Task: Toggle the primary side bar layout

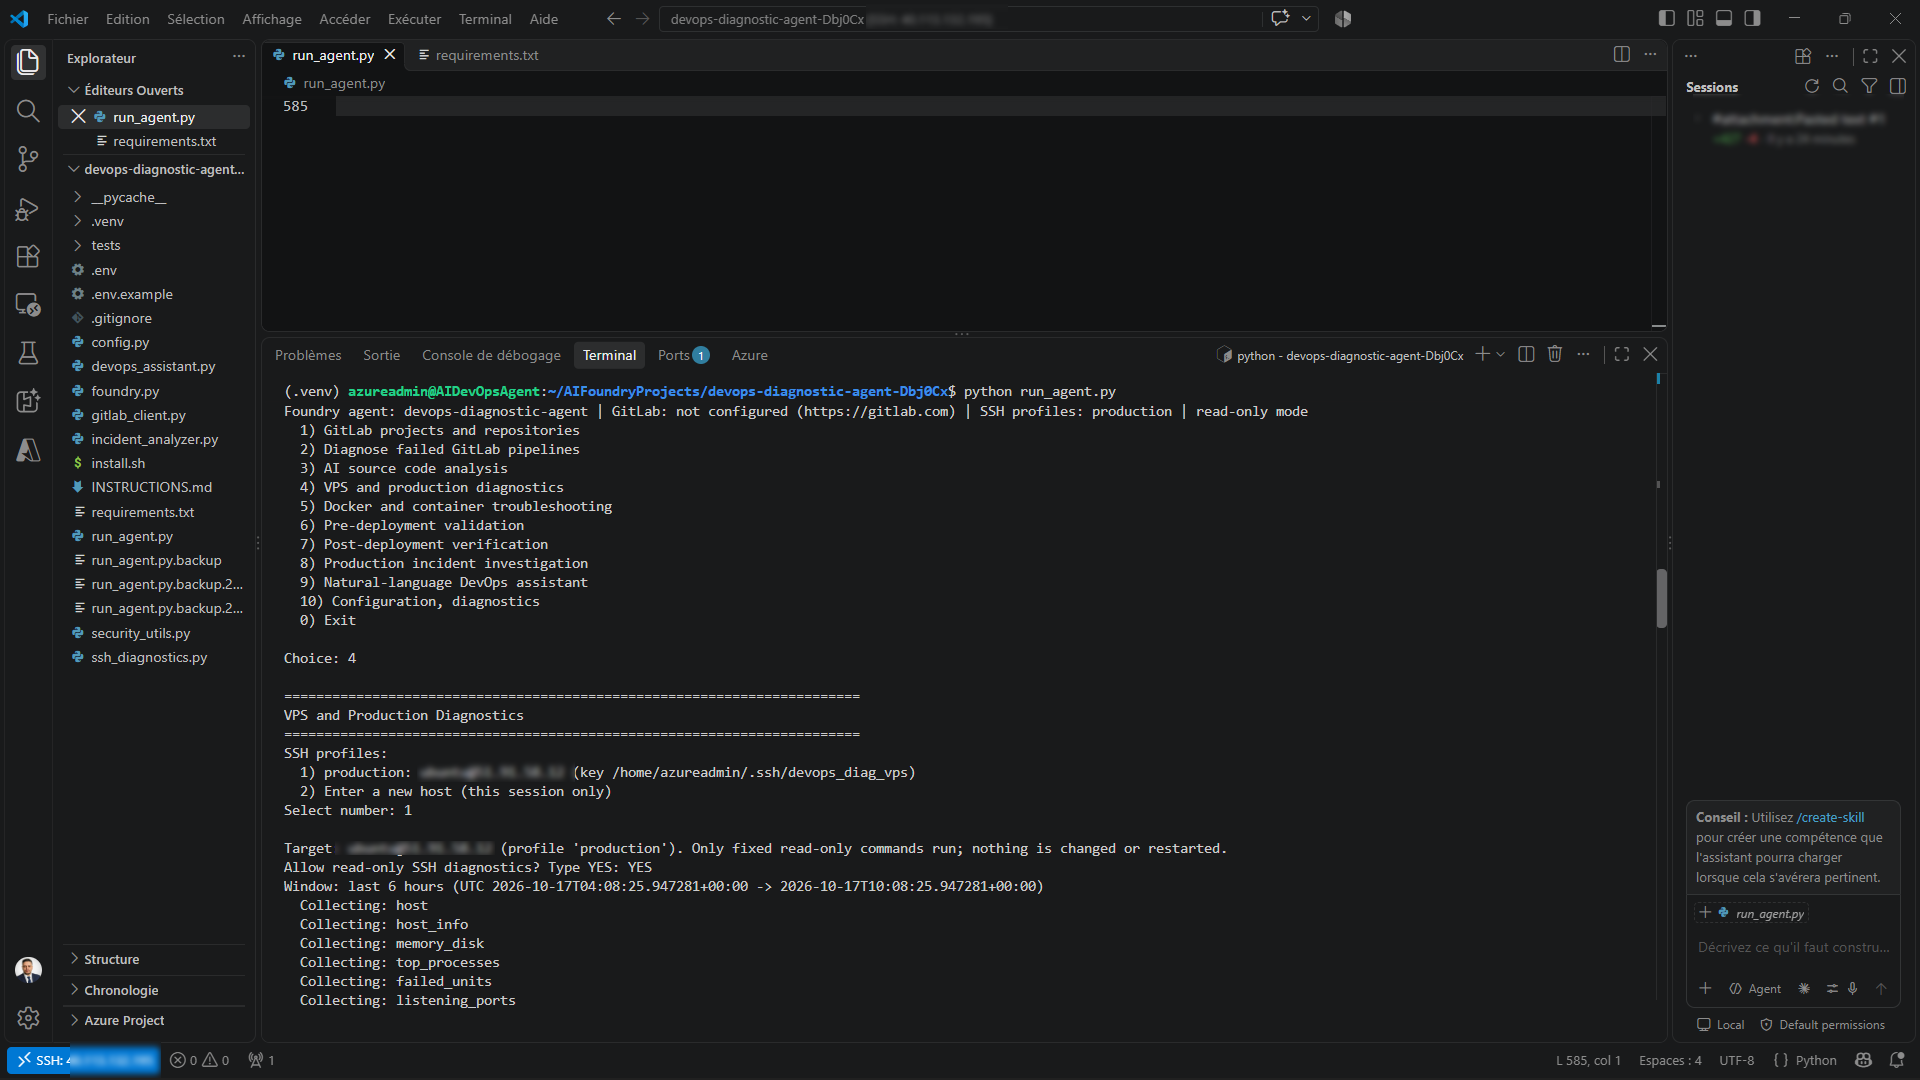Action: pos(1666,18)
